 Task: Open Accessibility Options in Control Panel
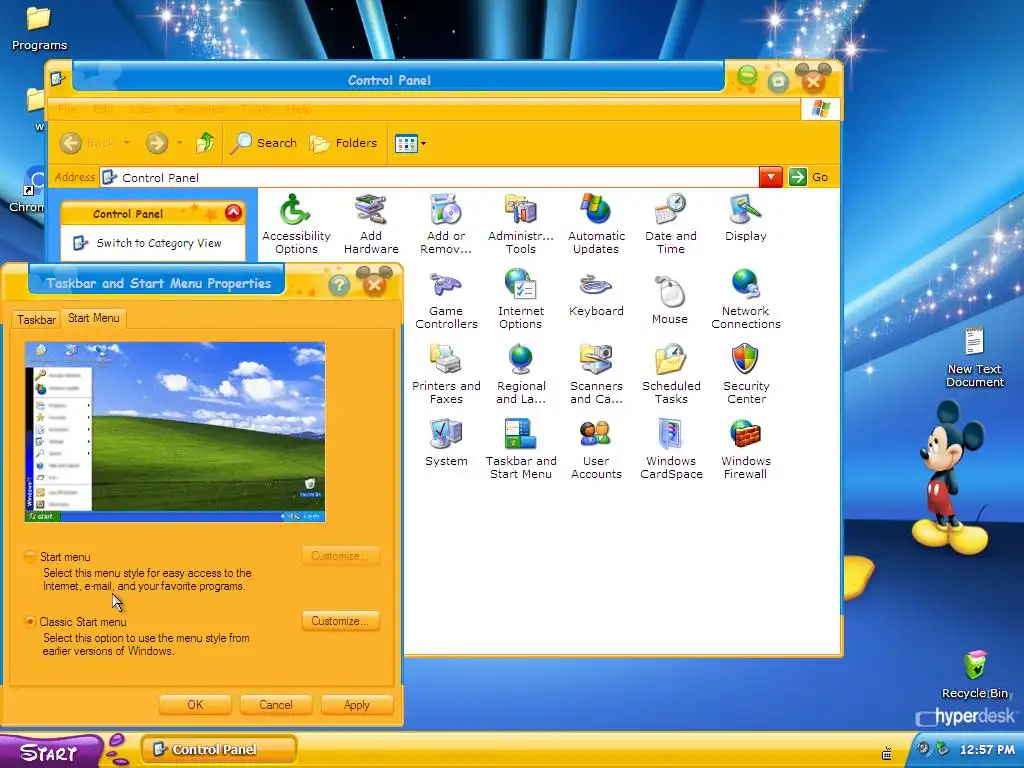296,223
